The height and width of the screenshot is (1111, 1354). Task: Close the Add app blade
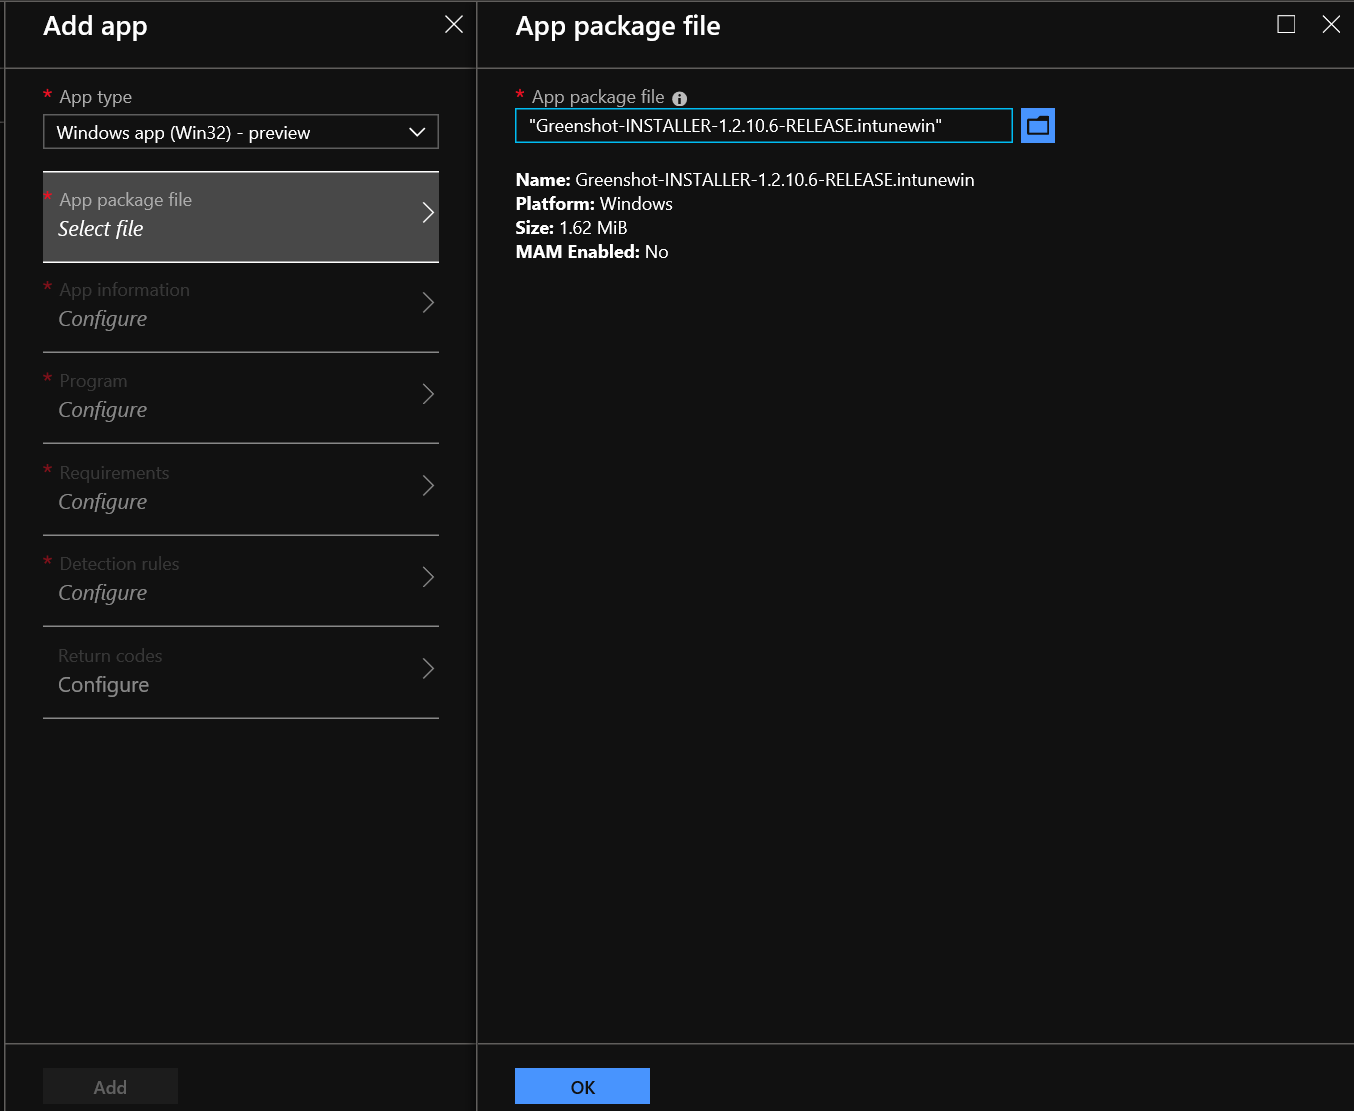pyautogui.click(x=454, y=25)
